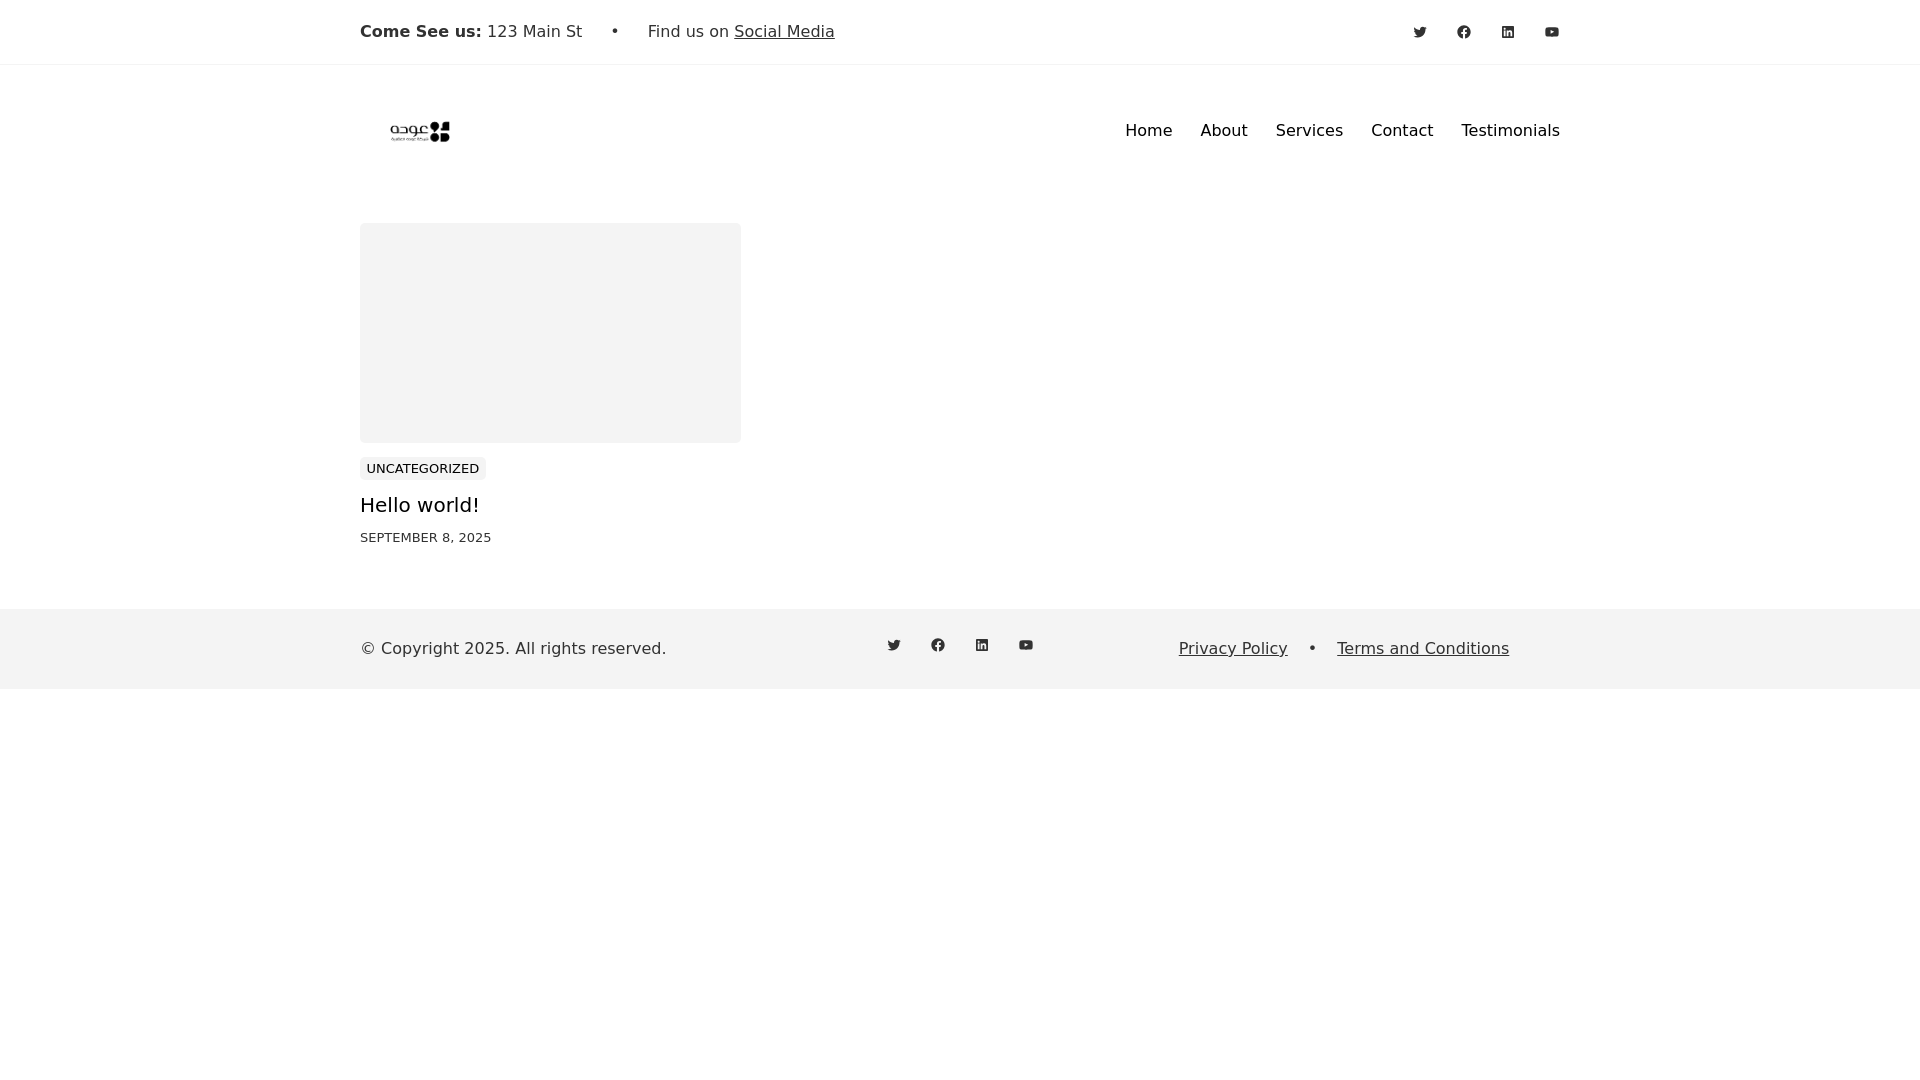Go to the Home menu item
This screenshot has width=1920, height=1080.
[1148, 131]
